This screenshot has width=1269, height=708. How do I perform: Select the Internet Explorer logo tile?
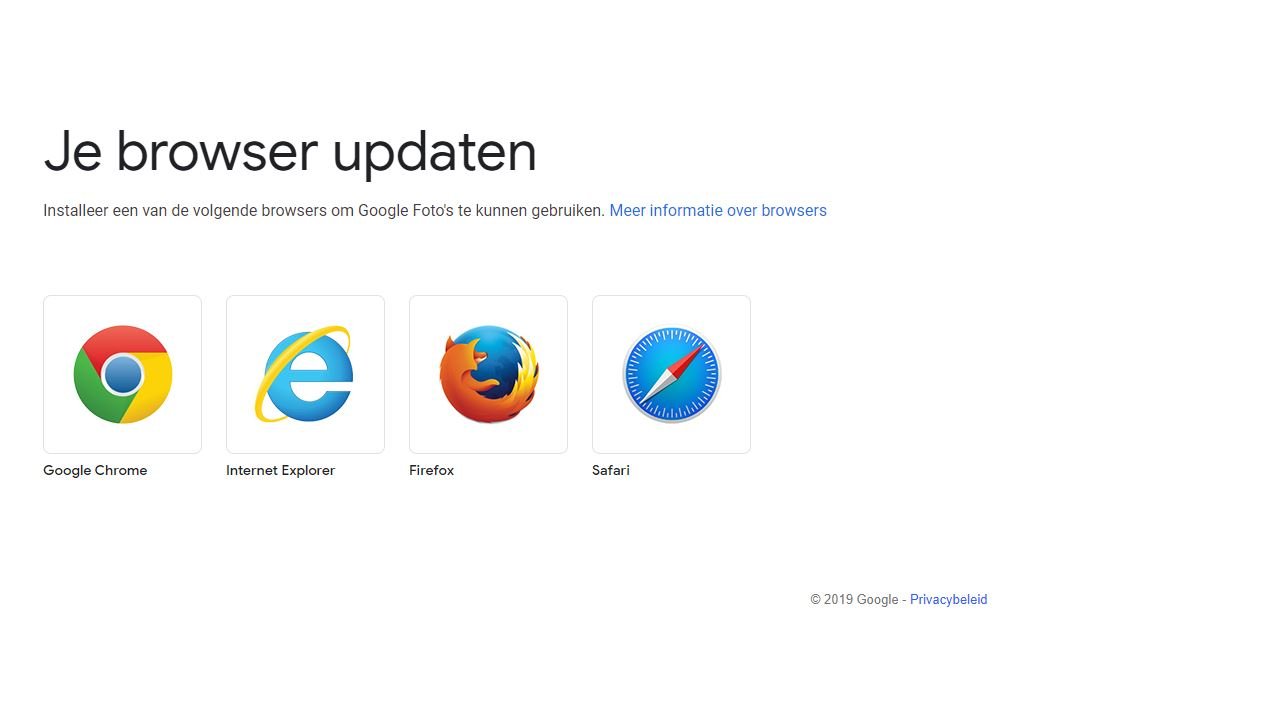tap(305, 374)
